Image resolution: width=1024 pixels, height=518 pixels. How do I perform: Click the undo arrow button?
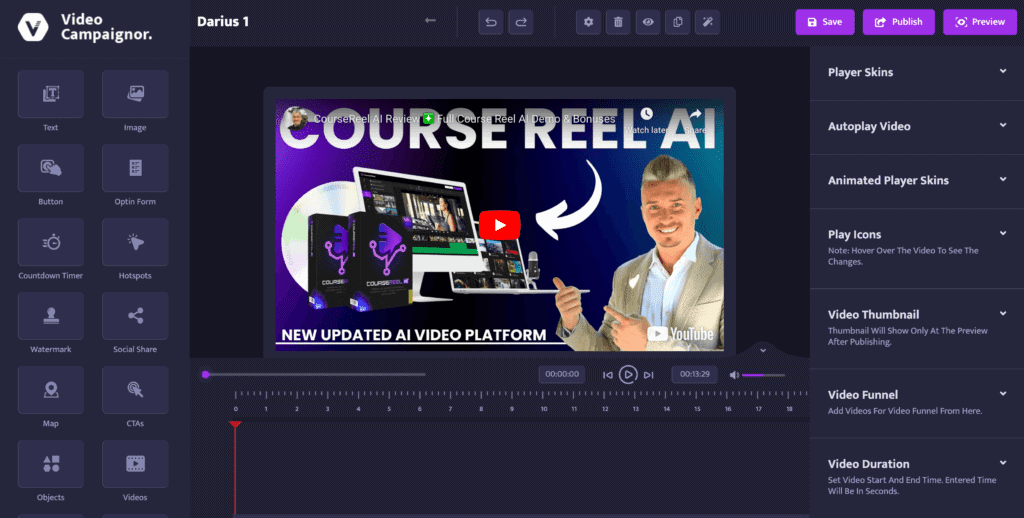tap(490, 22)
